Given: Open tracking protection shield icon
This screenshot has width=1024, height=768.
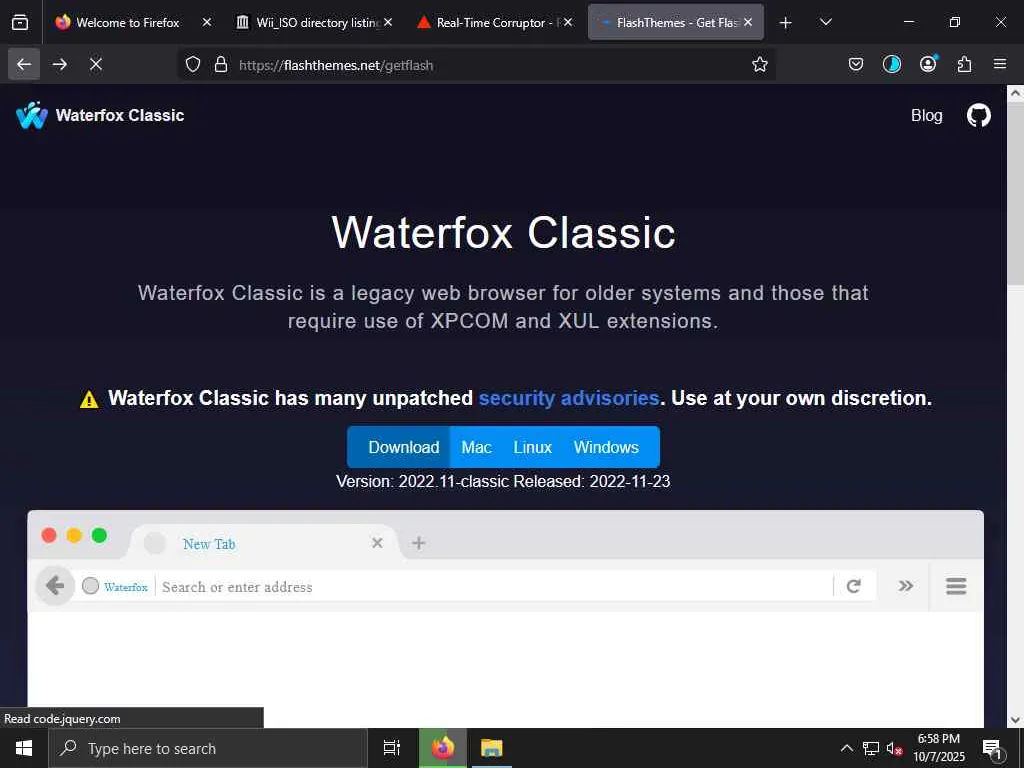Looking at the screenshot, I should coord(193,64).
